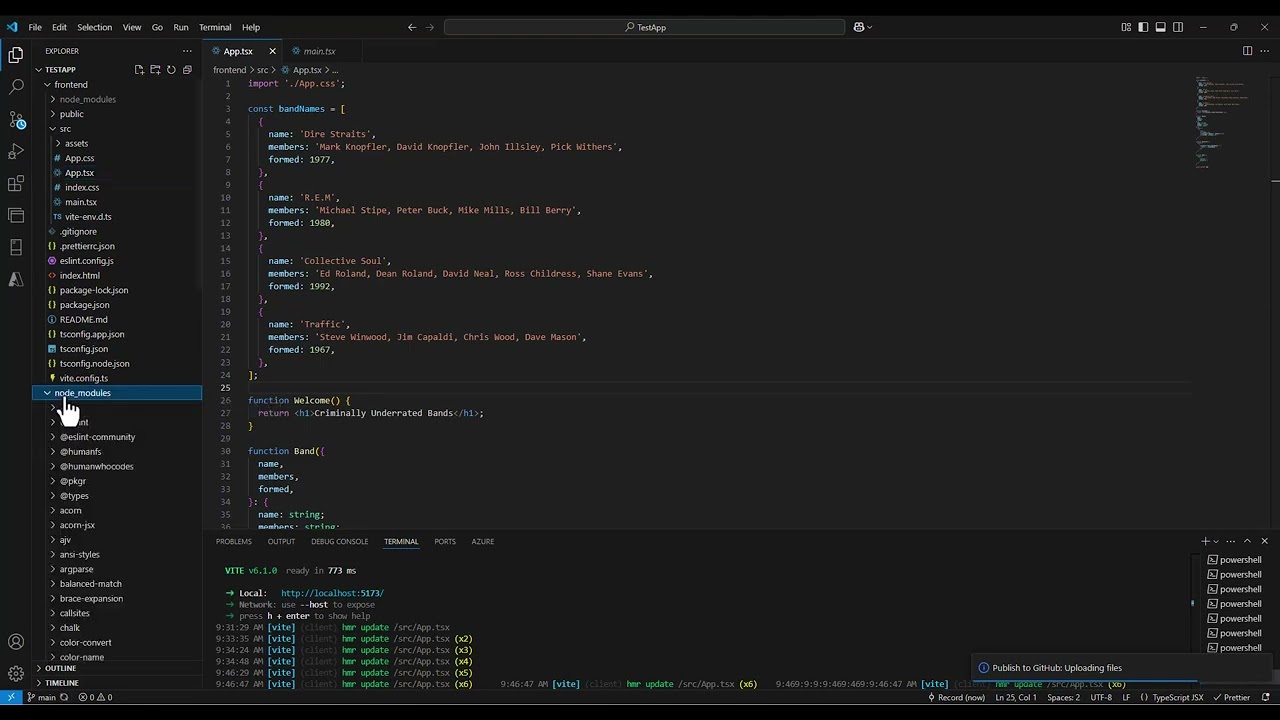Expand the TIMELINE section
Screen dimensions: 1280x720
coord(61,683)
